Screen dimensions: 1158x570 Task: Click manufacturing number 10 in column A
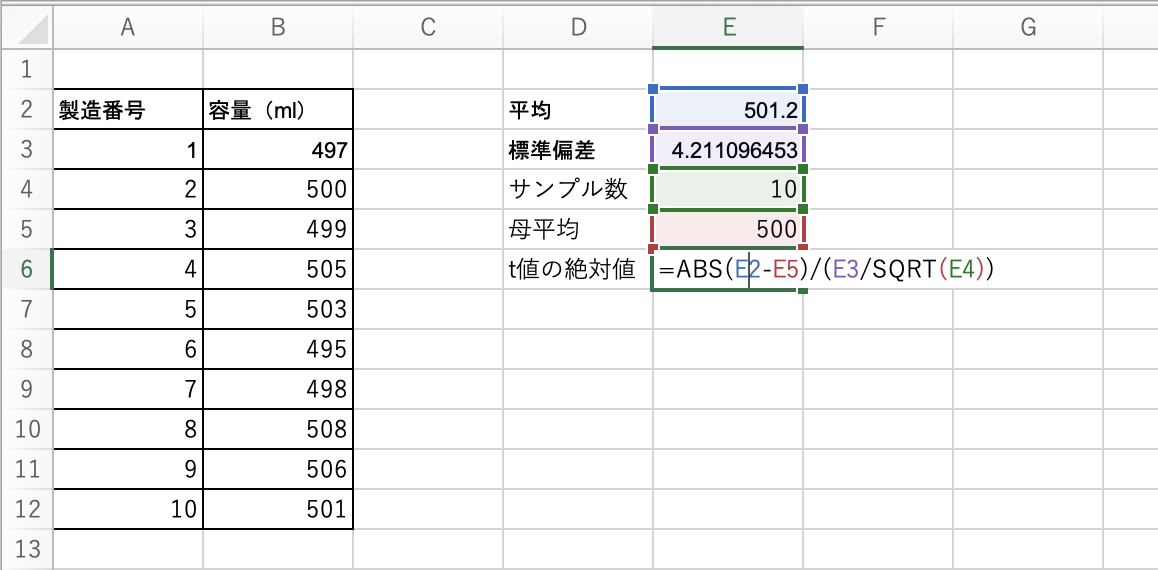128,509
